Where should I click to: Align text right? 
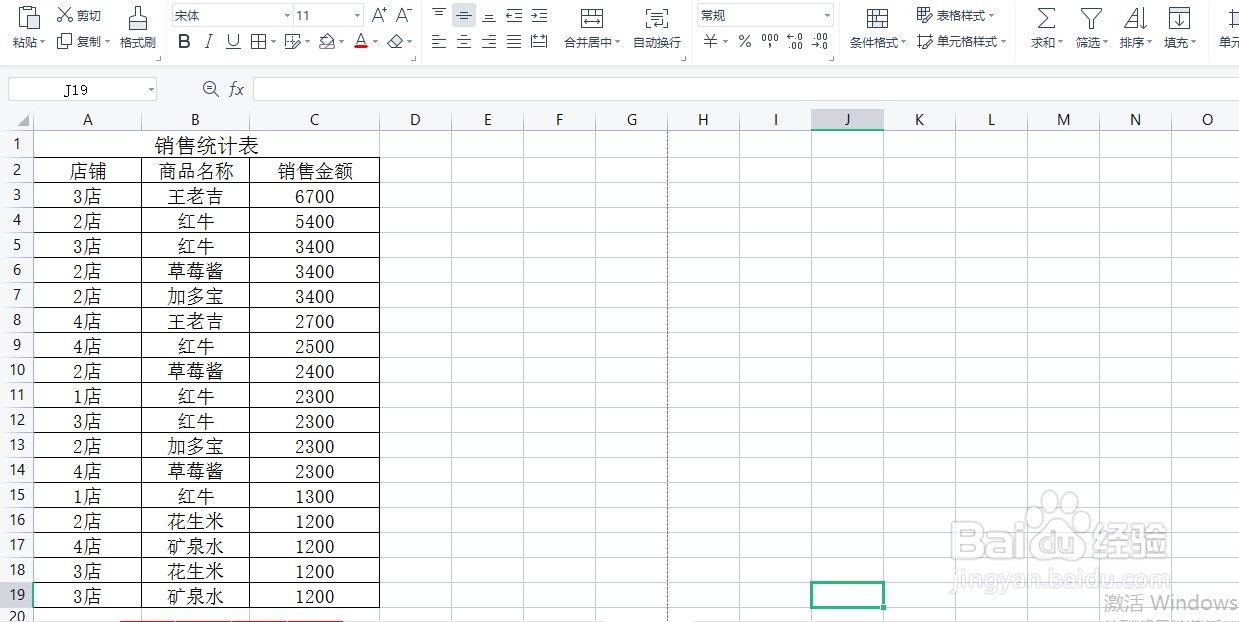pyautogui.click(x=489, y=42)
